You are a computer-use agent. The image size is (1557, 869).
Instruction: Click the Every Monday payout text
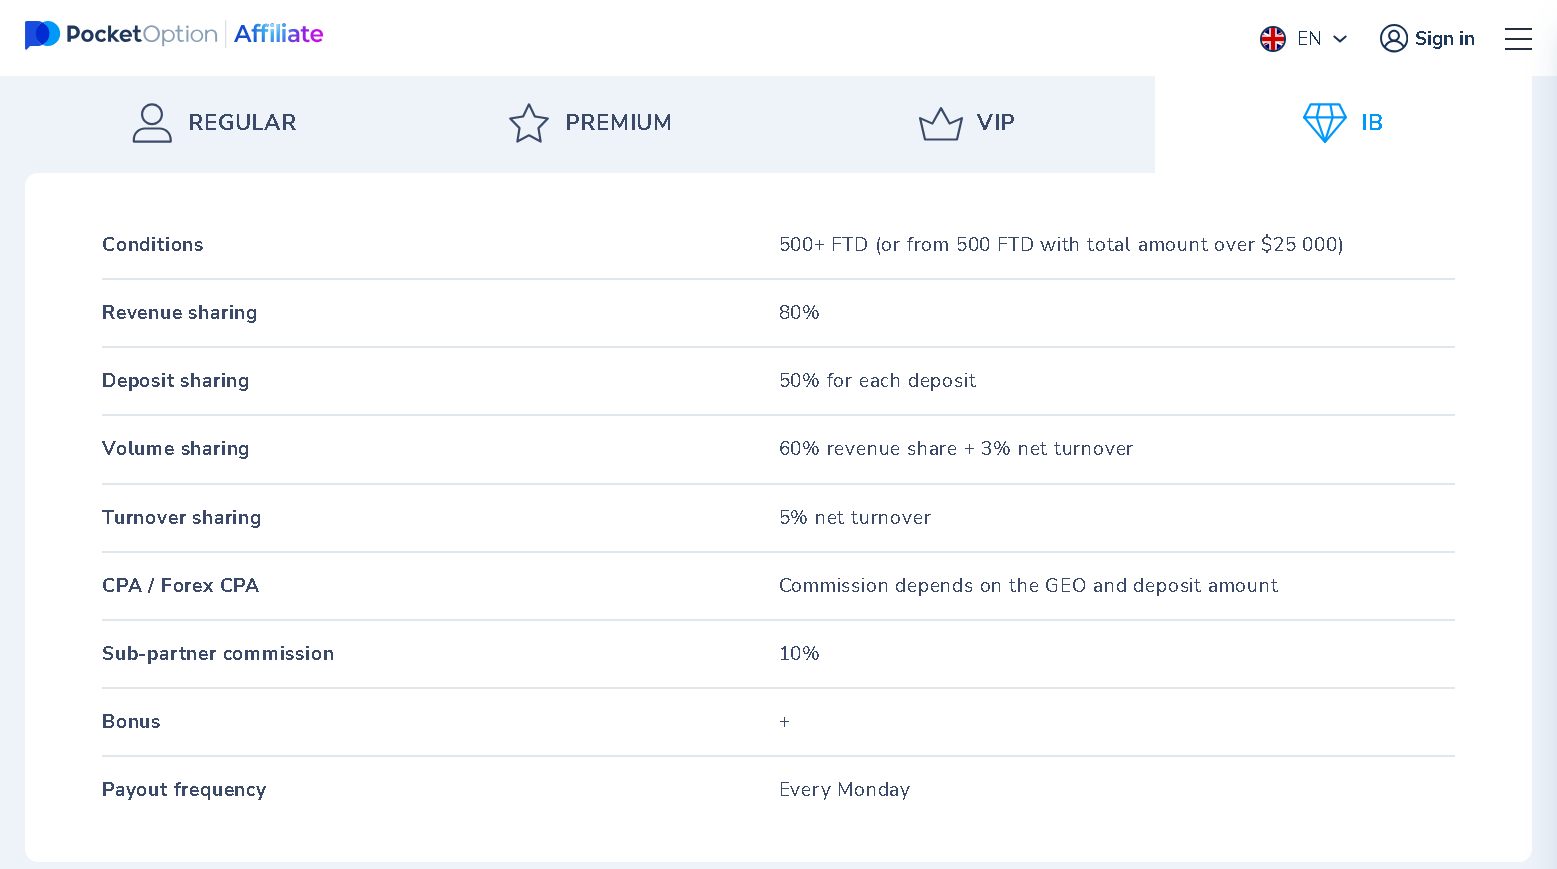tap(844, 790)
